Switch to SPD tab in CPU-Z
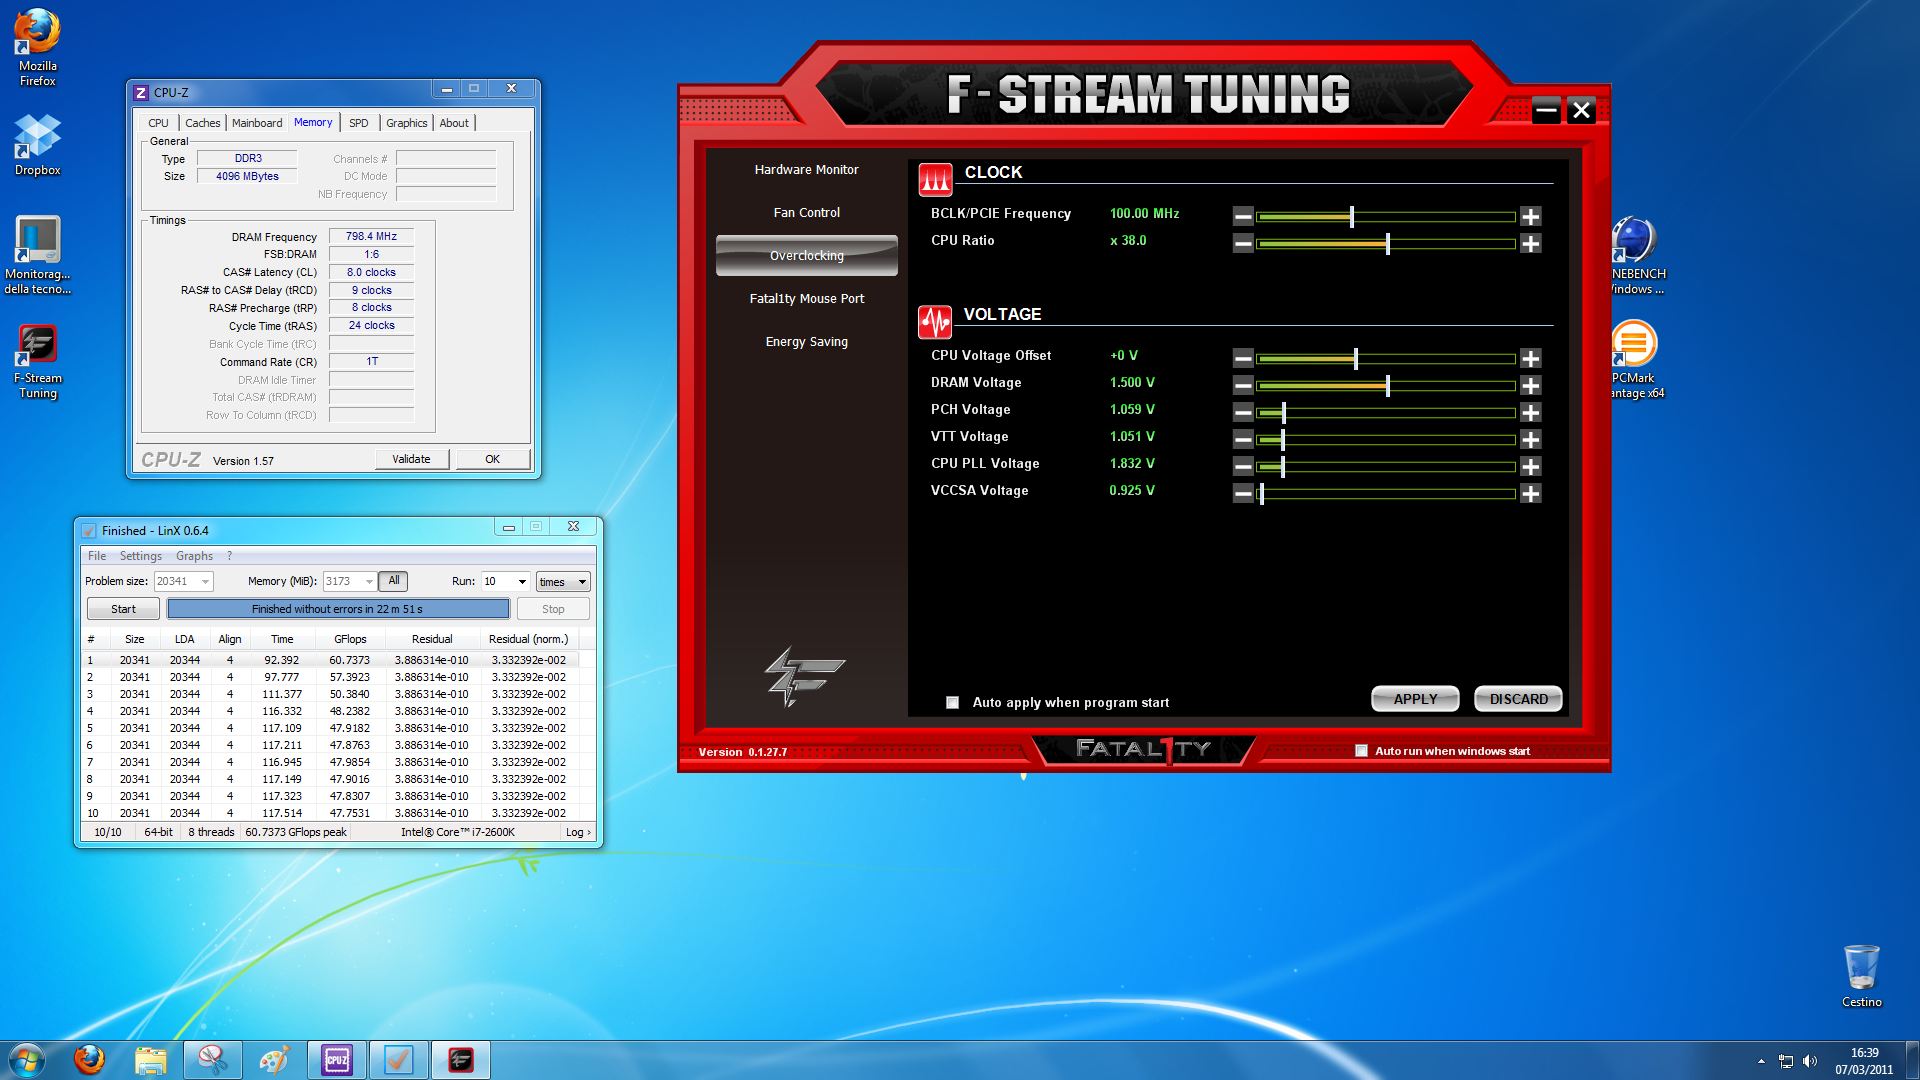The width and height of the screenshot is (1920, 1080). (x=358, y=123)
